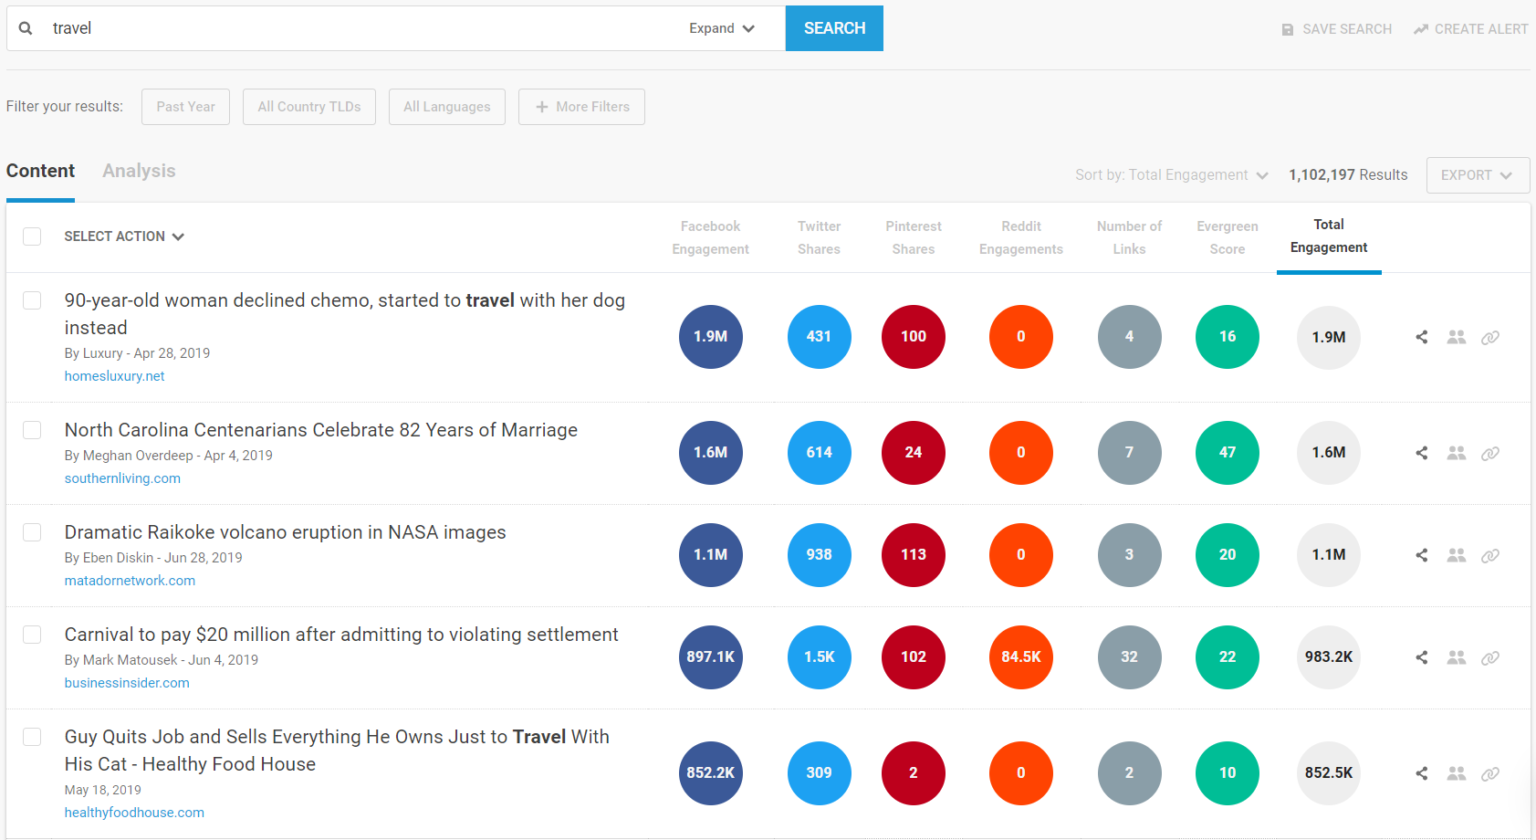The height and width of the screenshot is (840, 1536).
Task: Click the share icon for the 90-year-old woman article
Action: point(1421,337)
